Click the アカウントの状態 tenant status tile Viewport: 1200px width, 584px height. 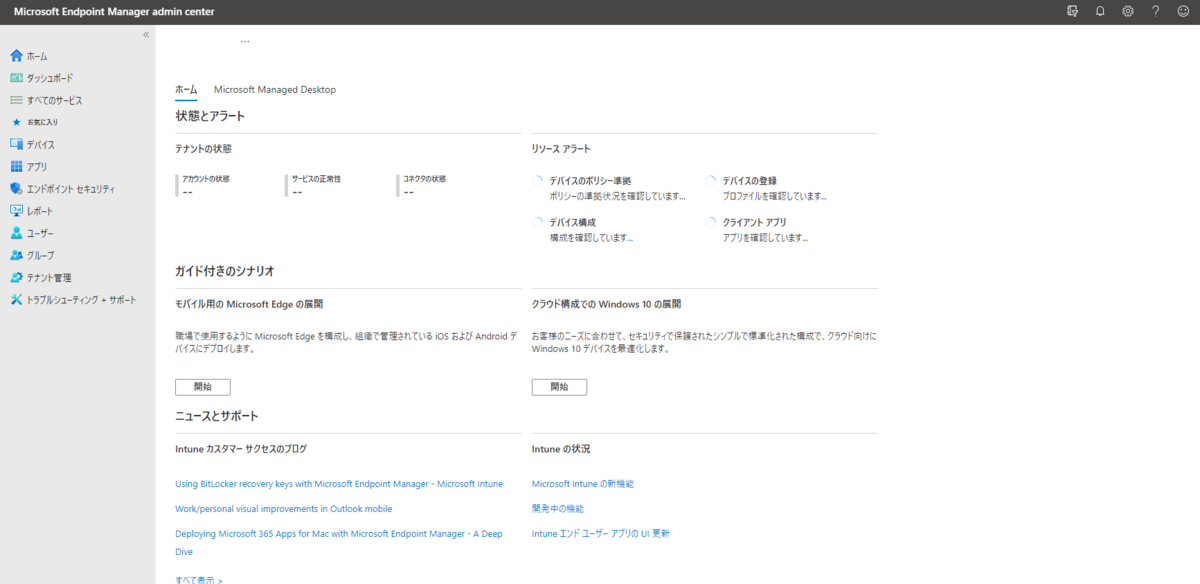pos(203,185)
